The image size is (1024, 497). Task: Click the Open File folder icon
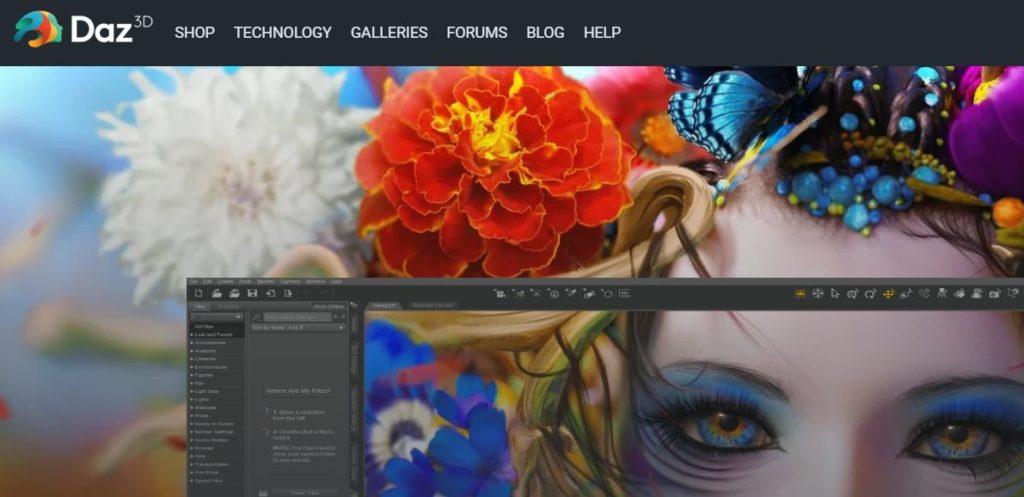217,293
